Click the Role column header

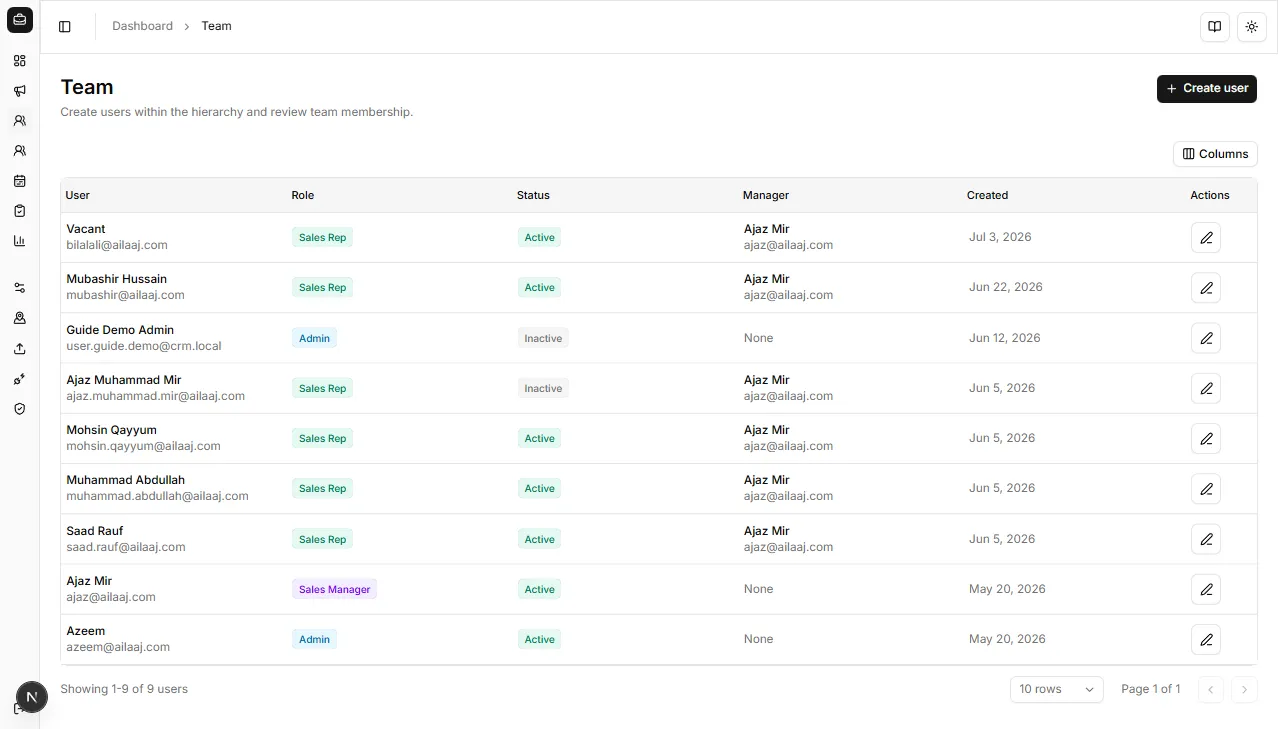pos(303,195)
